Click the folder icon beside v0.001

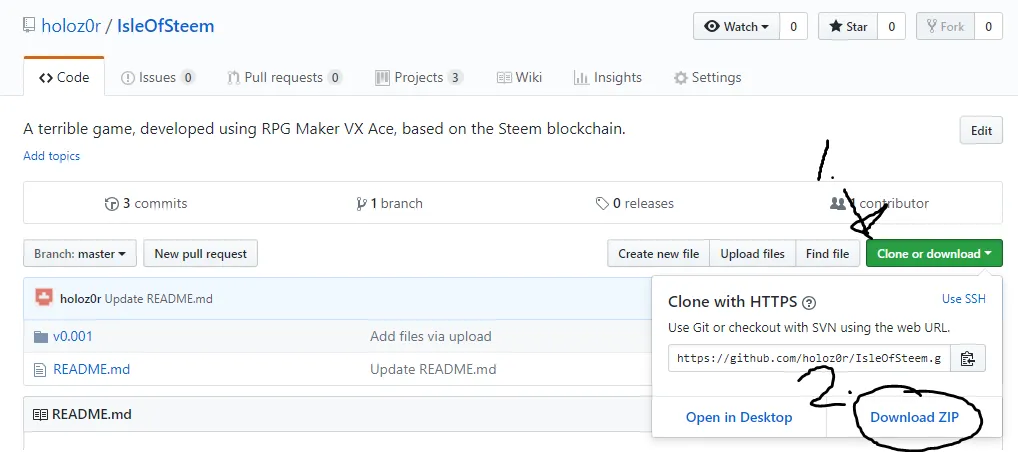pyautogui.click(x=41, y=336)
